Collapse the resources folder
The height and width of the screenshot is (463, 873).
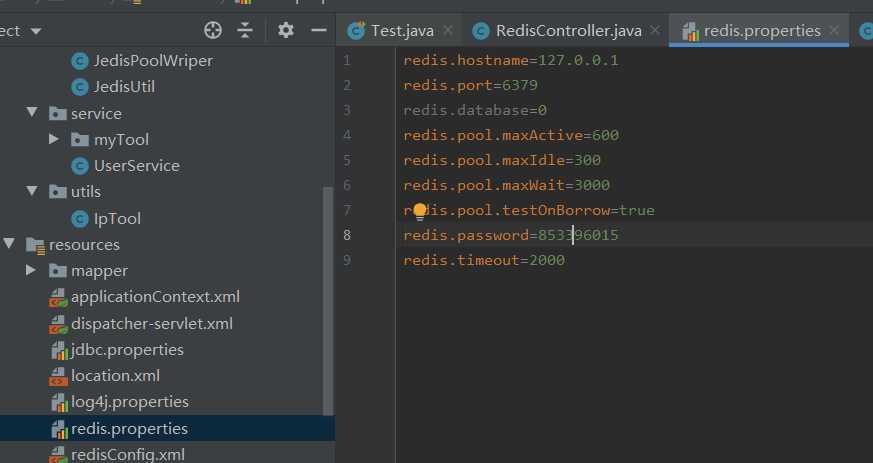point(10,245)
